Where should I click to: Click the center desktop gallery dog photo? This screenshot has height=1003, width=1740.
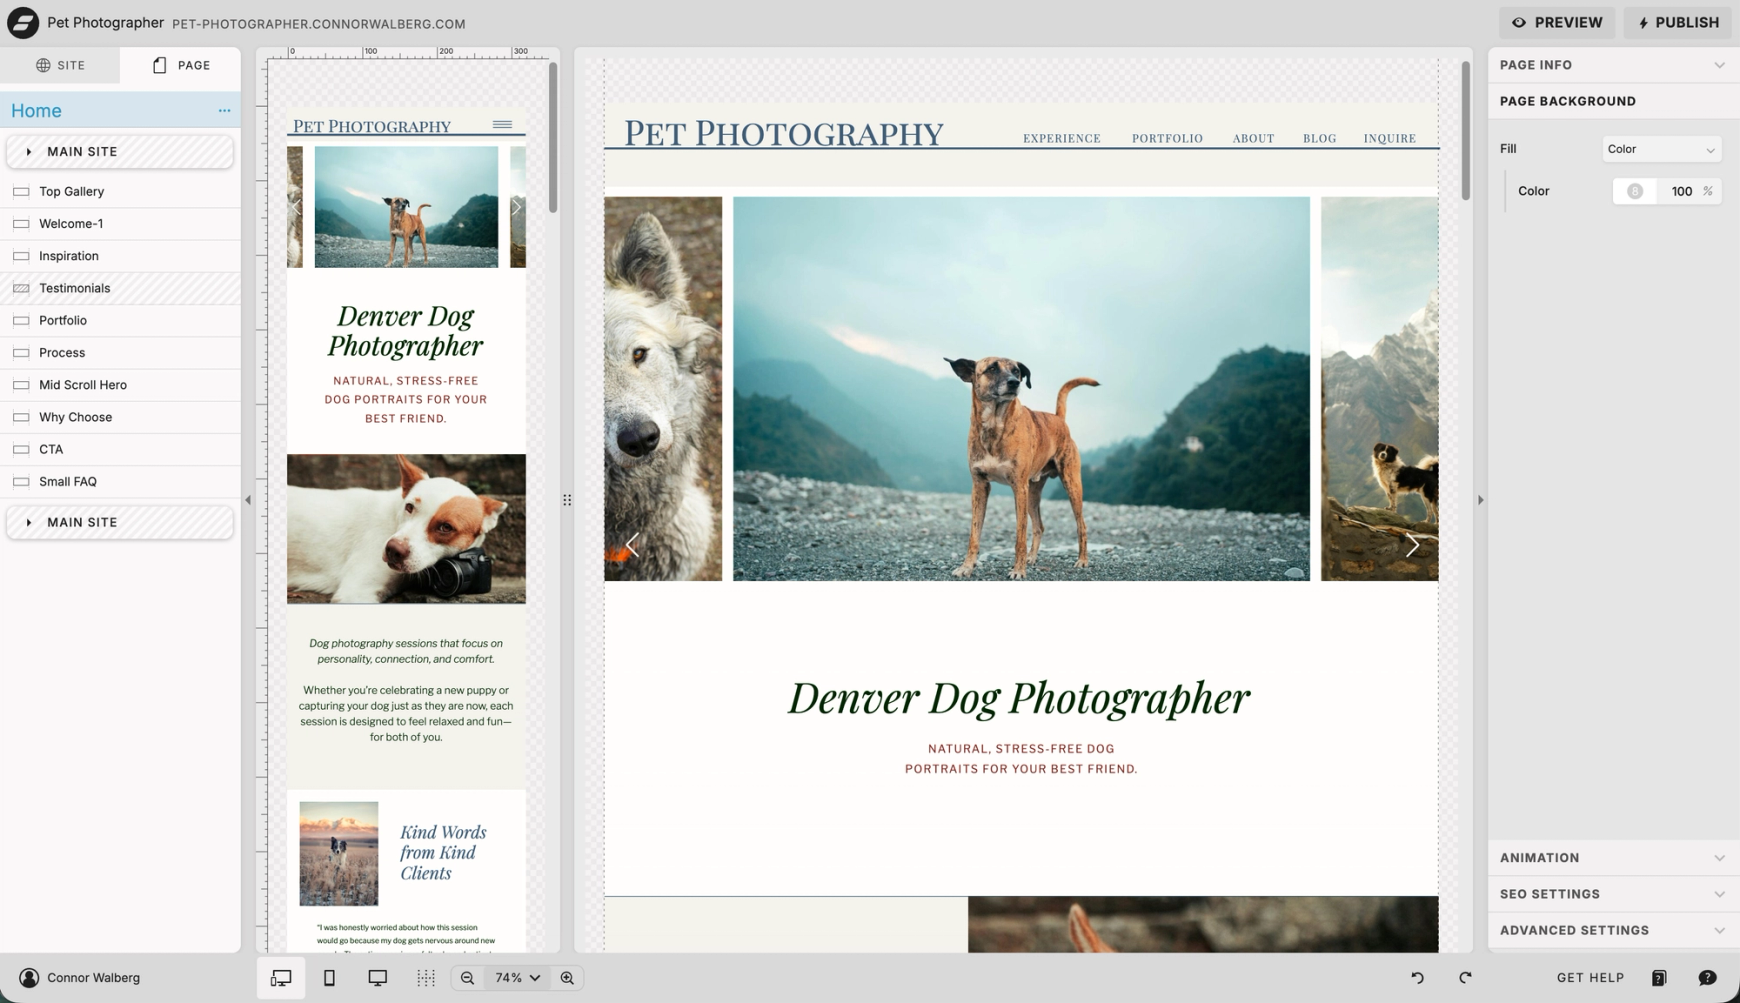tap(1021, 388)
